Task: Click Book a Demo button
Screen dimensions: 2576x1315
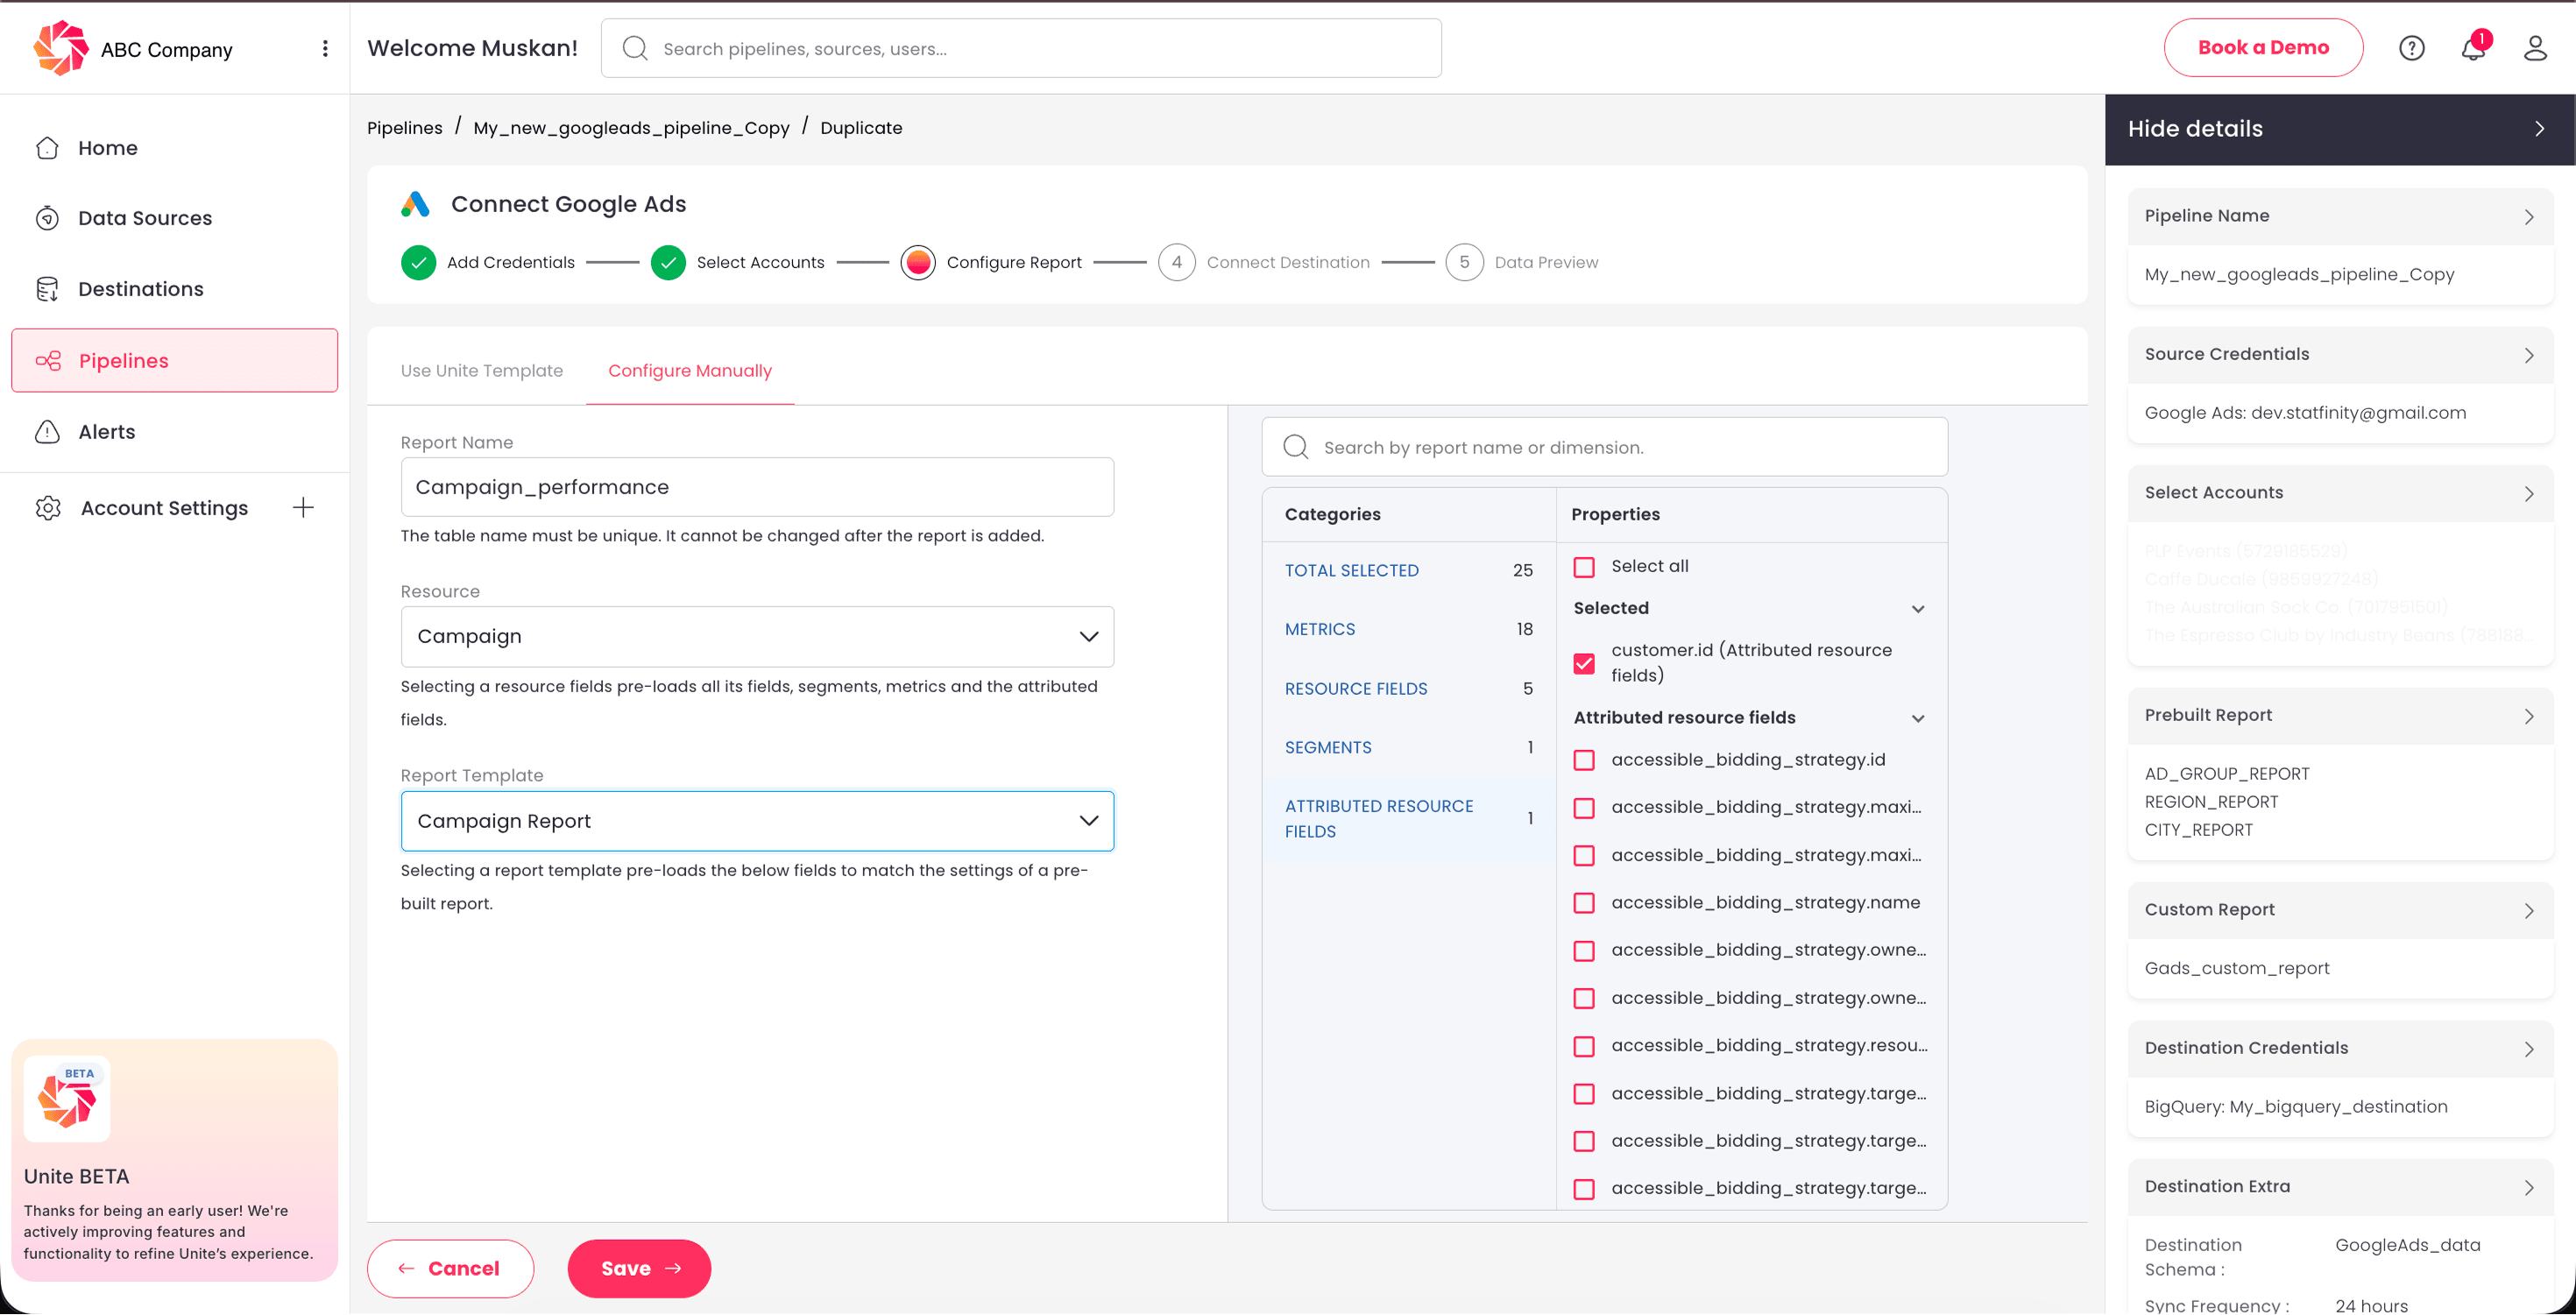Action: (2263, 48)
